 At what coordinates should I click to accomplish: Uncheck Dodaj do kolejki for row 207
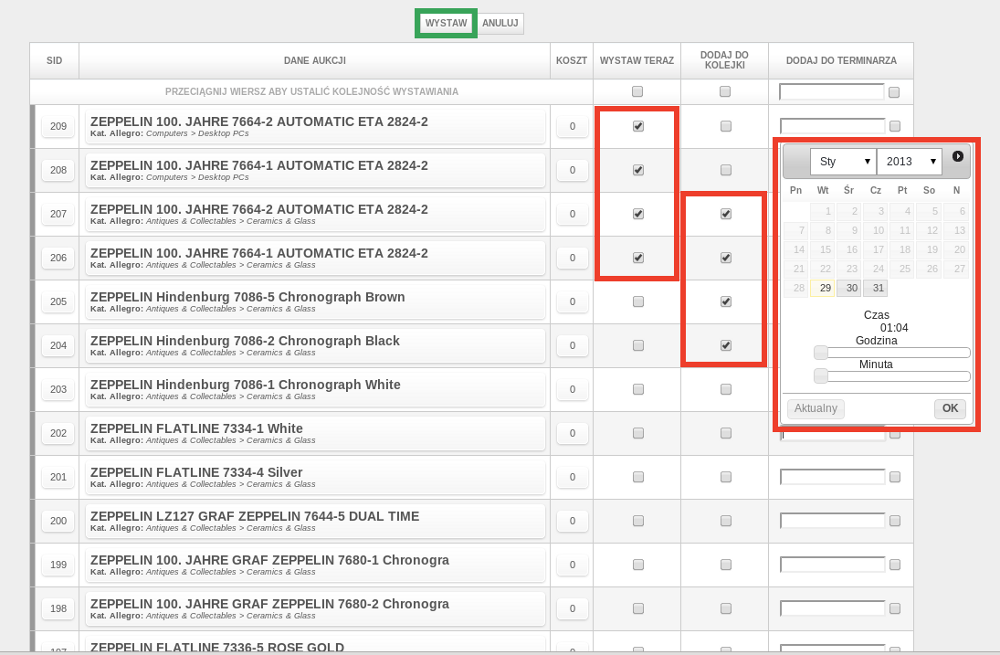(726, 214)
